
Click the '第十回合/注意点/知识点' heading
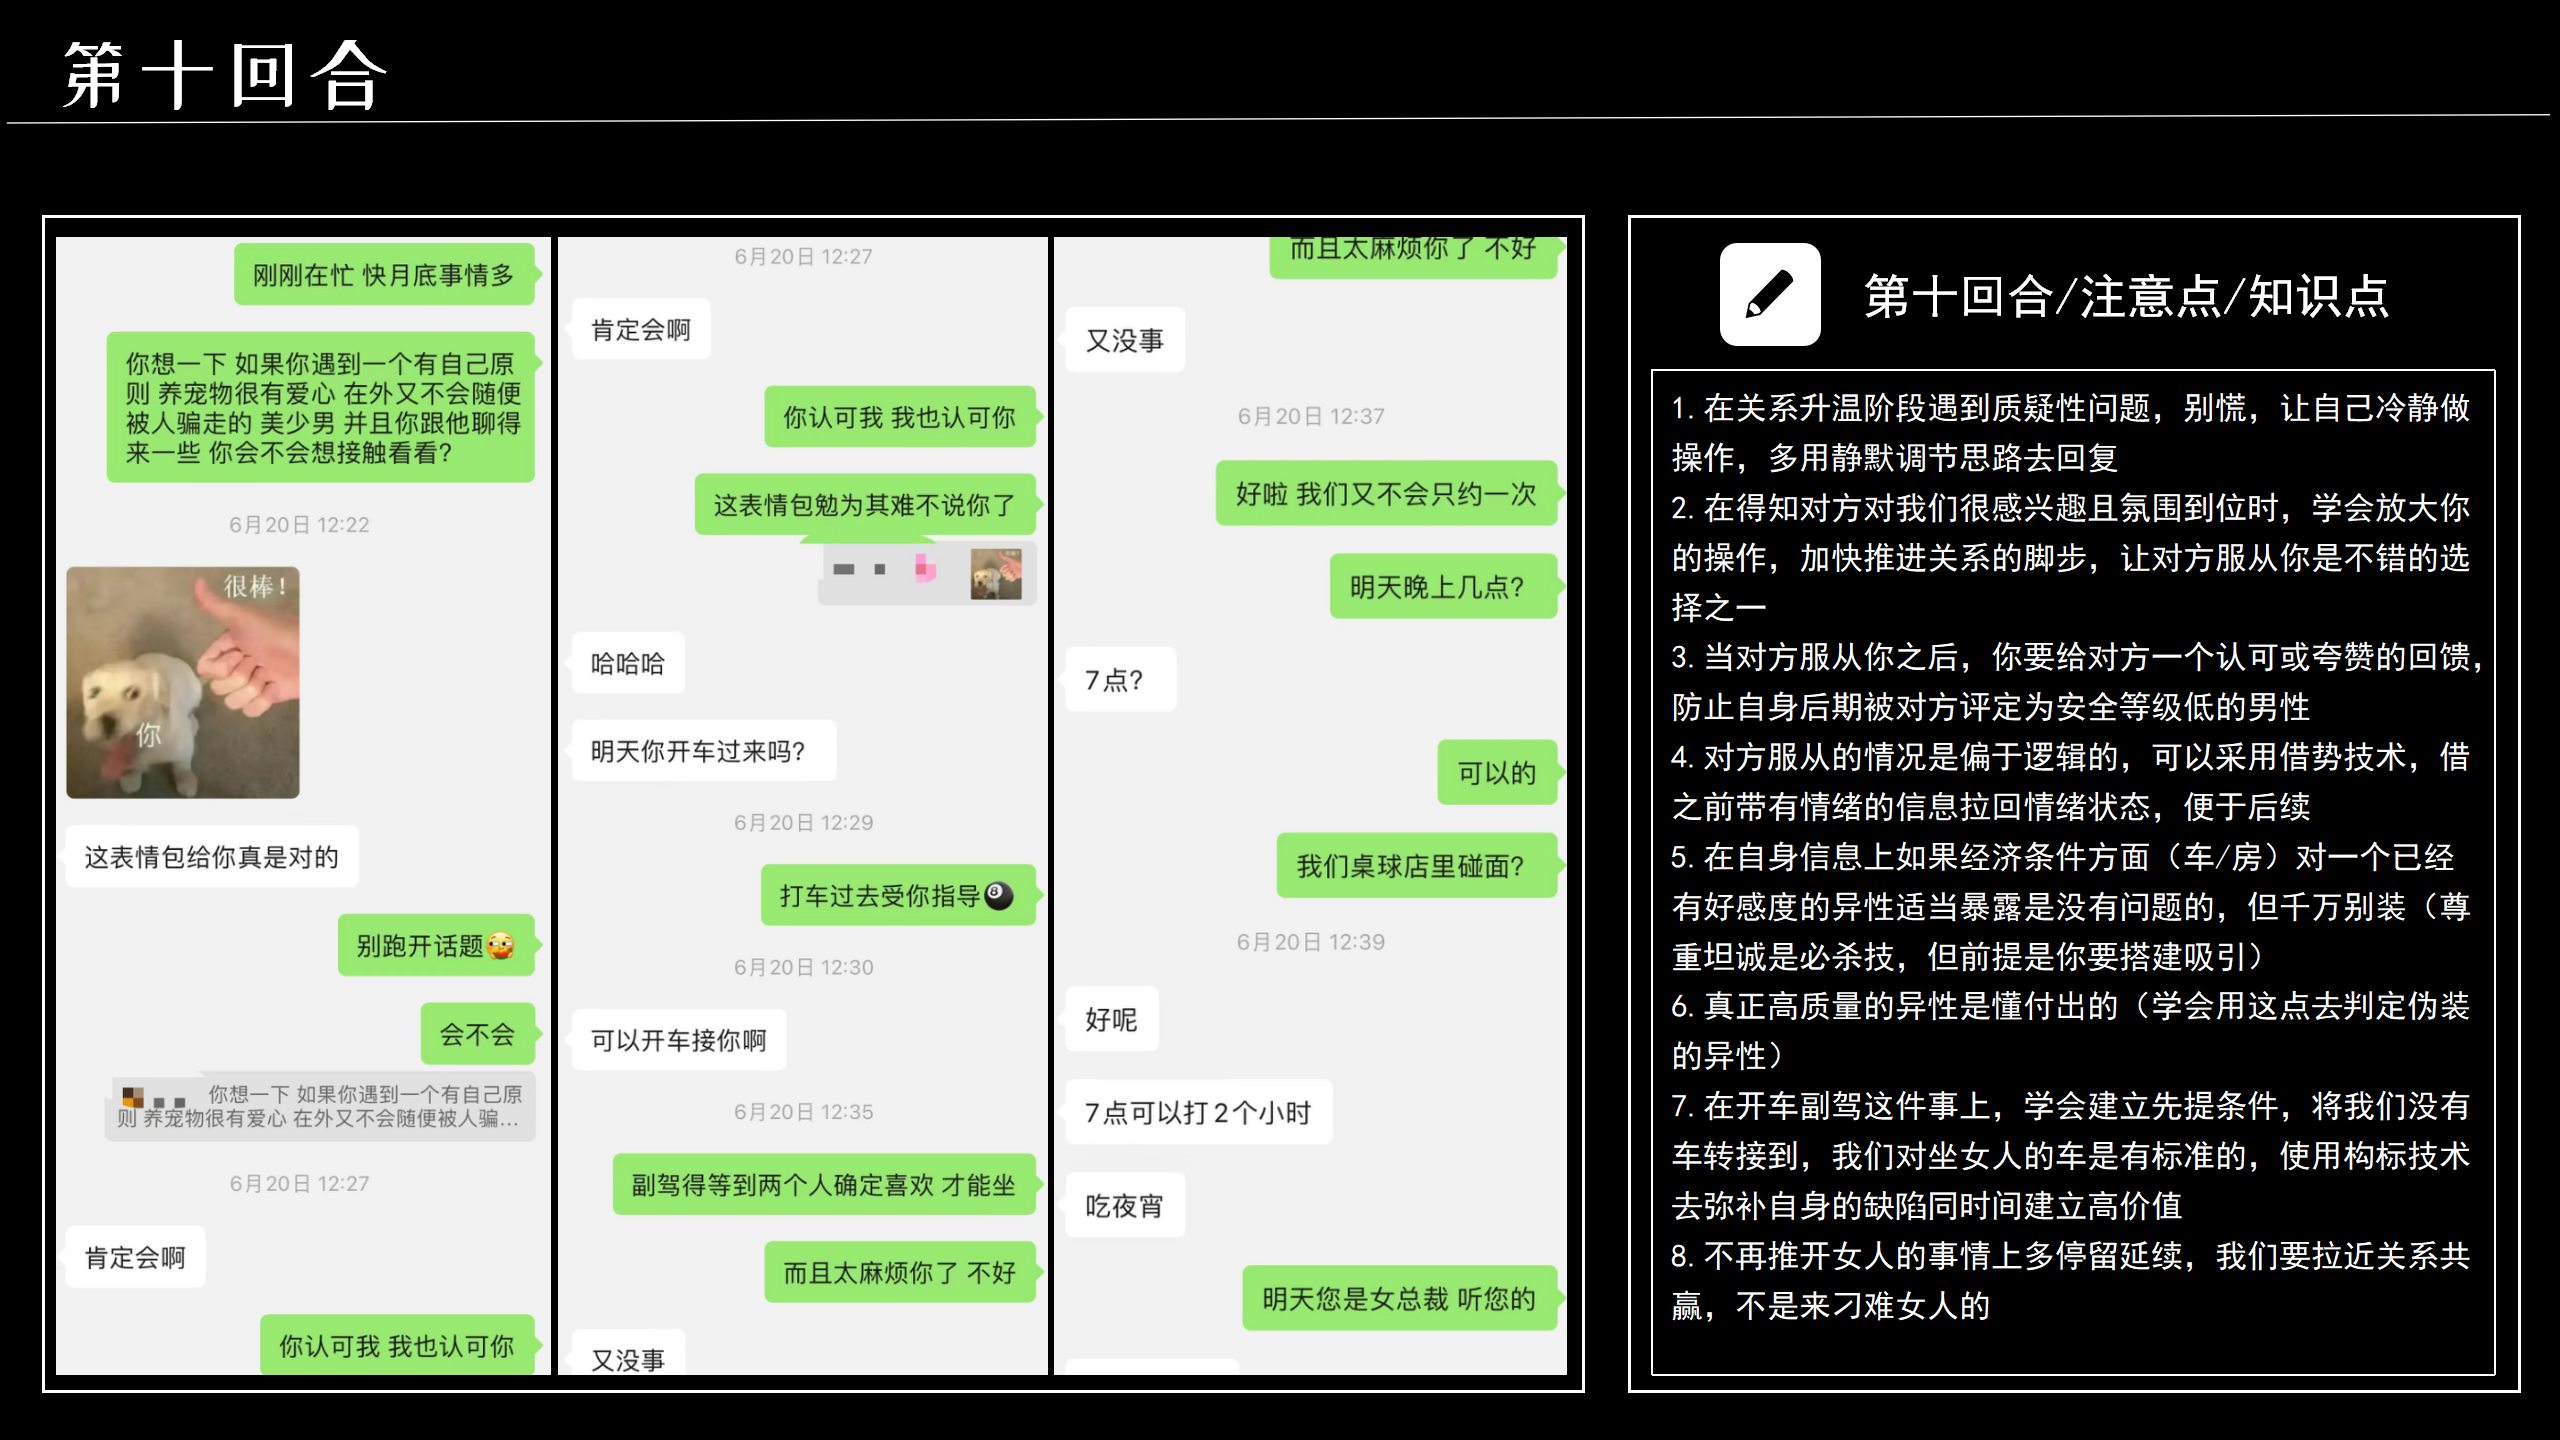pos(2127,297)
